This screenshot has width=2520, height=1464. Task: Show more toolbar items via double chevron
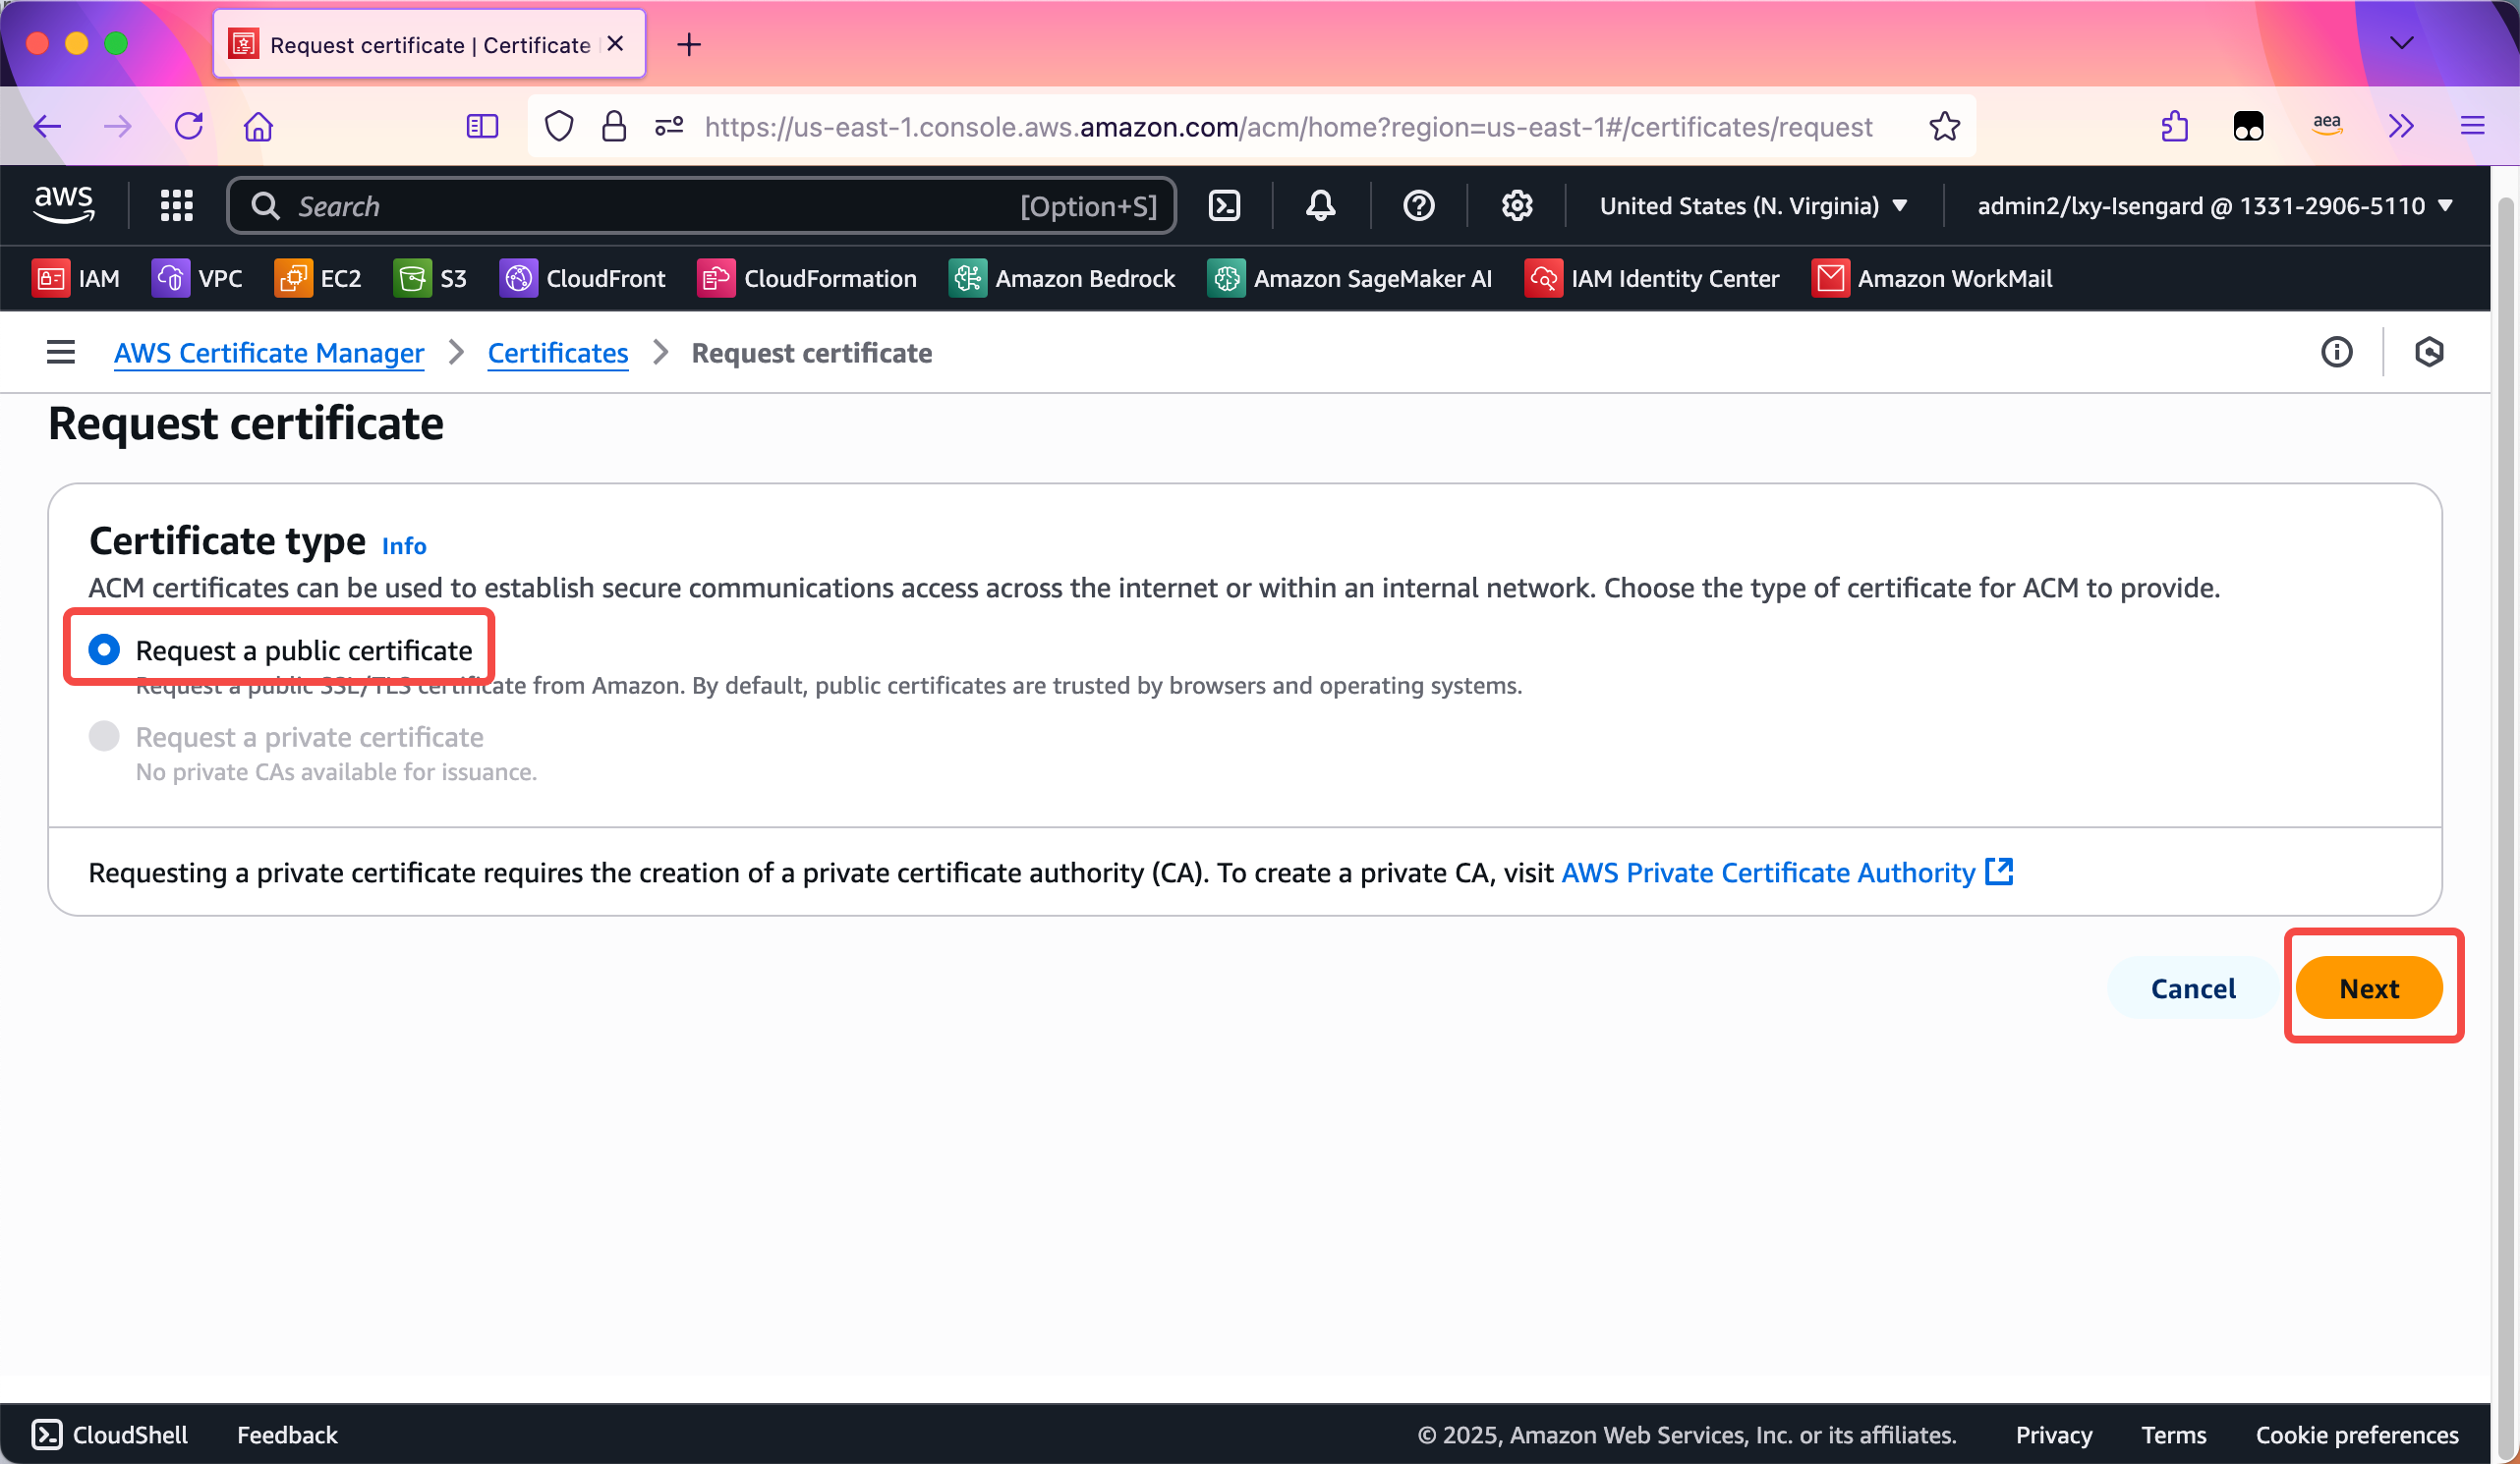2401,126
